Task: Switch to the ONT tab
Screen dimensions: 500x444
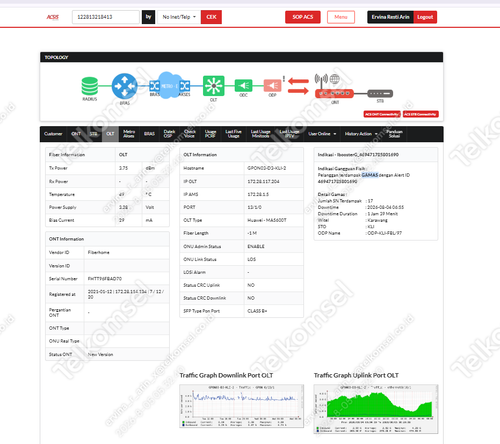Action: coord(76,134)
